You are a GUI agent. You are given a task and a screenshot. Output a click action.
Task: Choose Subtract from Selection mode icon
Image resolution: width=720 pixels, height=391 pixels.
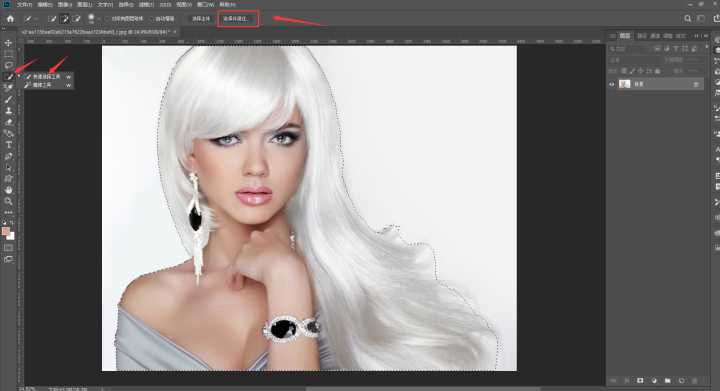pos(77,19)
